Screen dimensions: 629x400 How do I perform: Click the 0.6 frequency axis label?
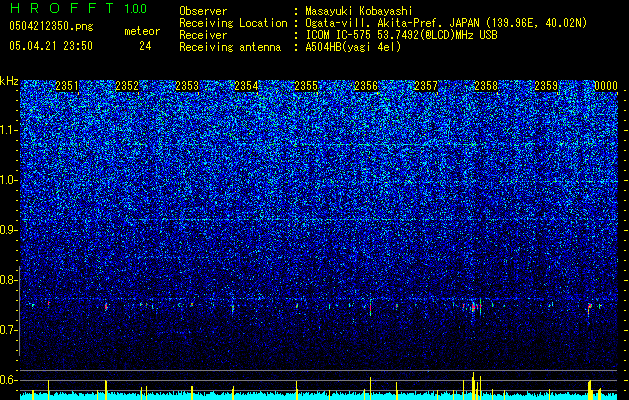pos(8,380)
